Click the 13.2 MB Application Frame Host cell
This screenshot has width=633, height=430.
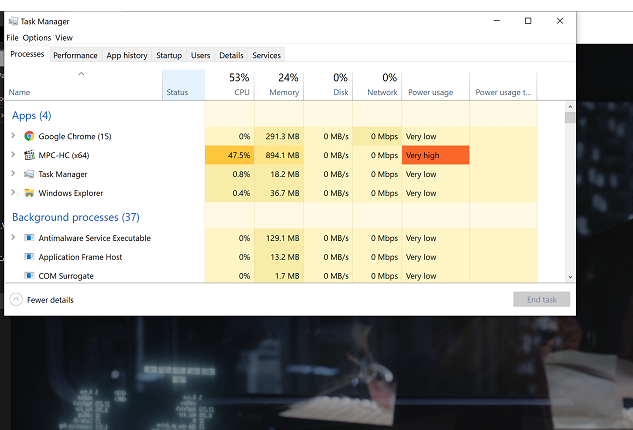[279, 257]
